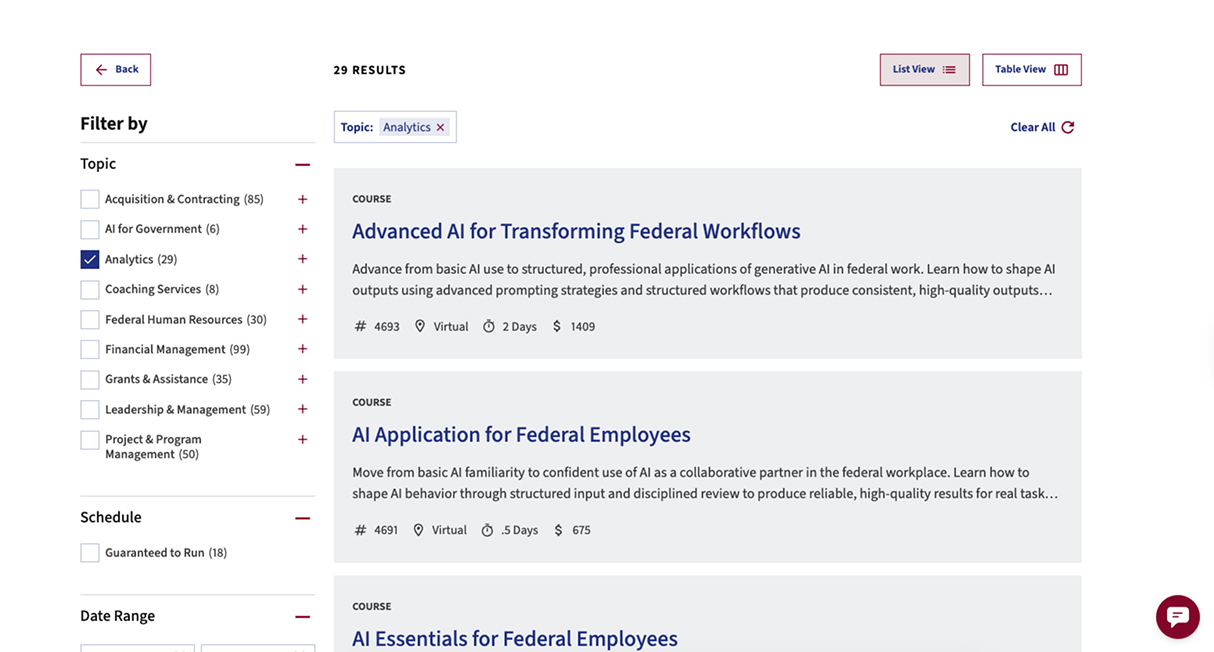1214x652 pixels.
Task: Click the Financial Management (99) label
Action: [x=177, y=350]
